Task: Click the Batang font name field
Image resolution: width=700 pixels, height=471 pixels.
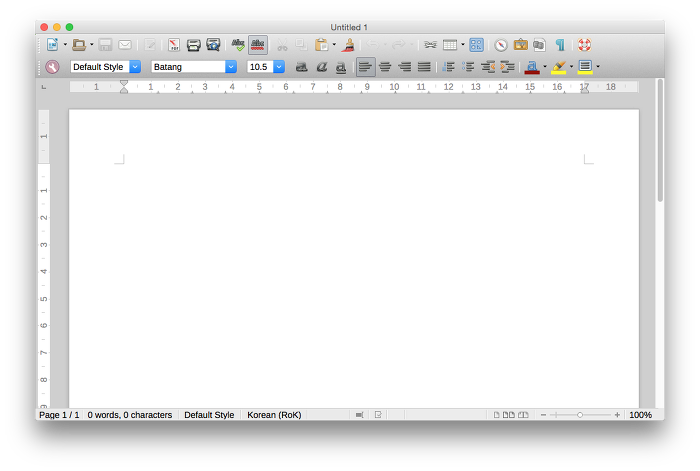Action: pos(188,67)
